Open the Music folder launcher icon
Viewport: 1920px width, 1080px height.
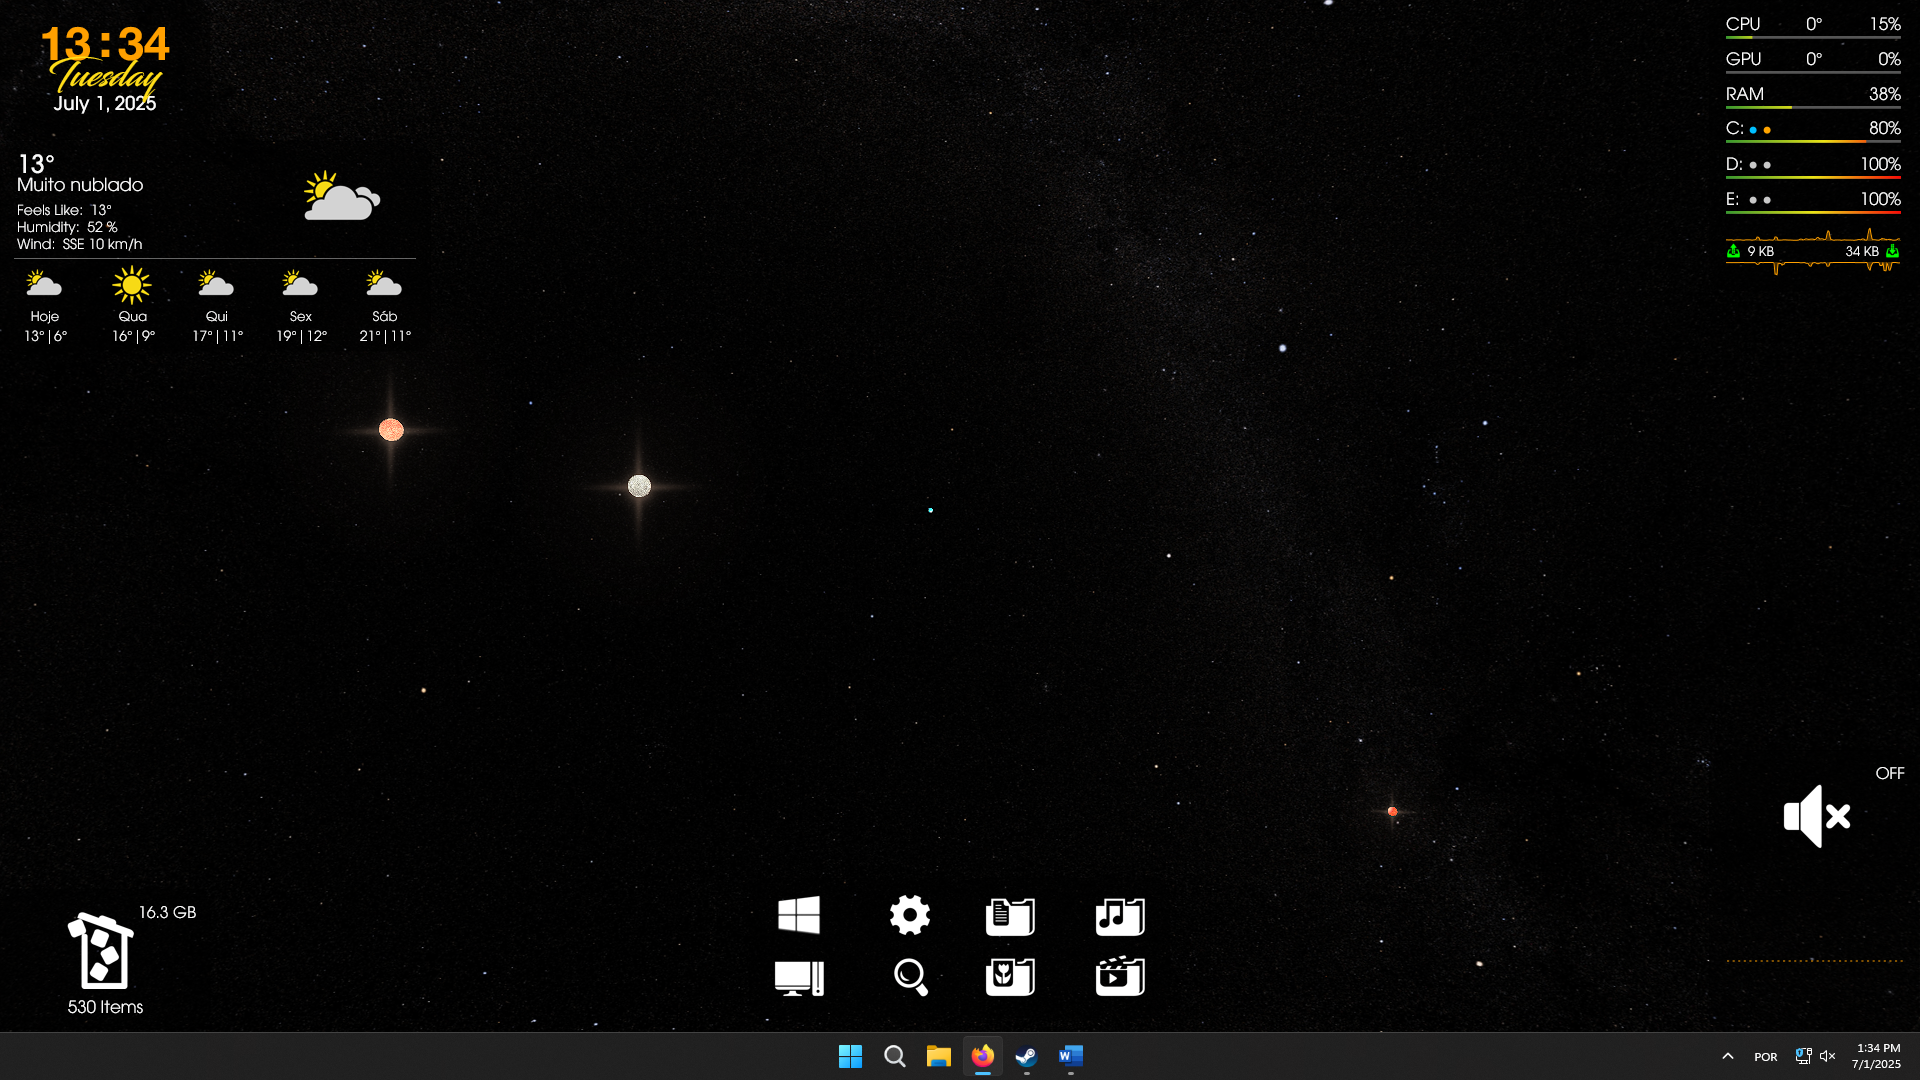click(x=1120, y=916)
